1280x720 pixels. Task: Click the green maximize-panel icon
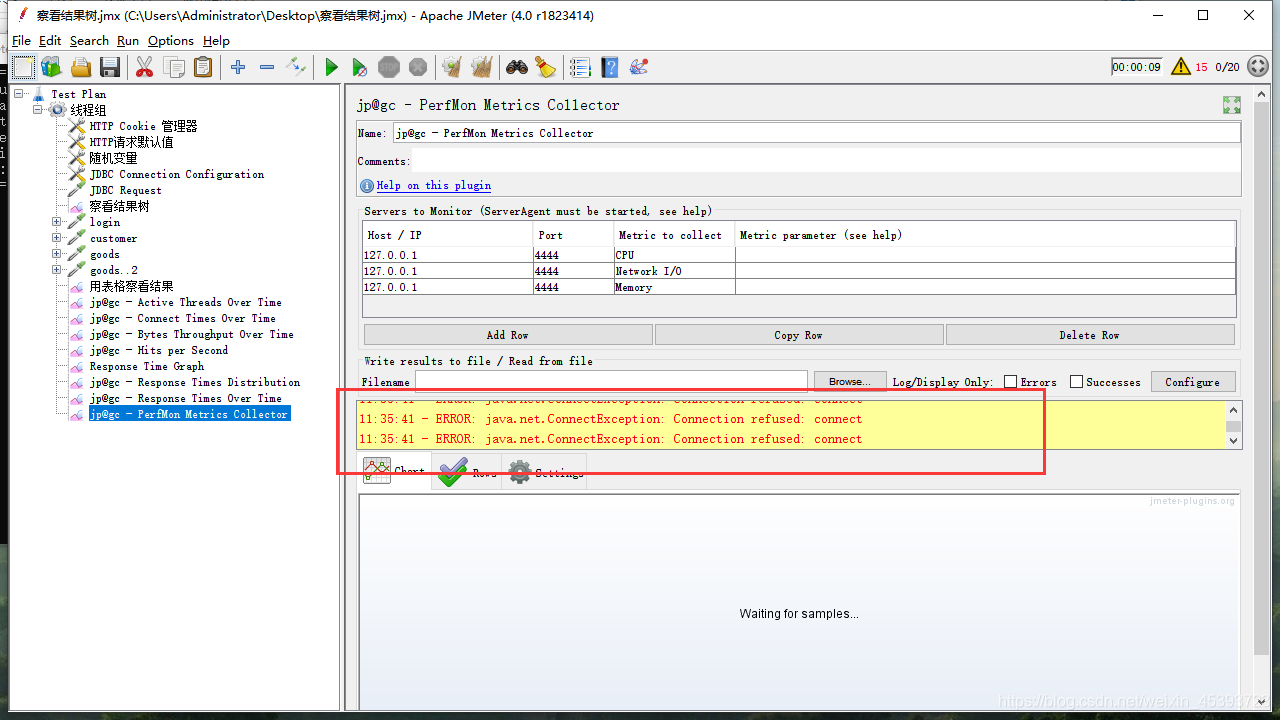pos(1232,105)
